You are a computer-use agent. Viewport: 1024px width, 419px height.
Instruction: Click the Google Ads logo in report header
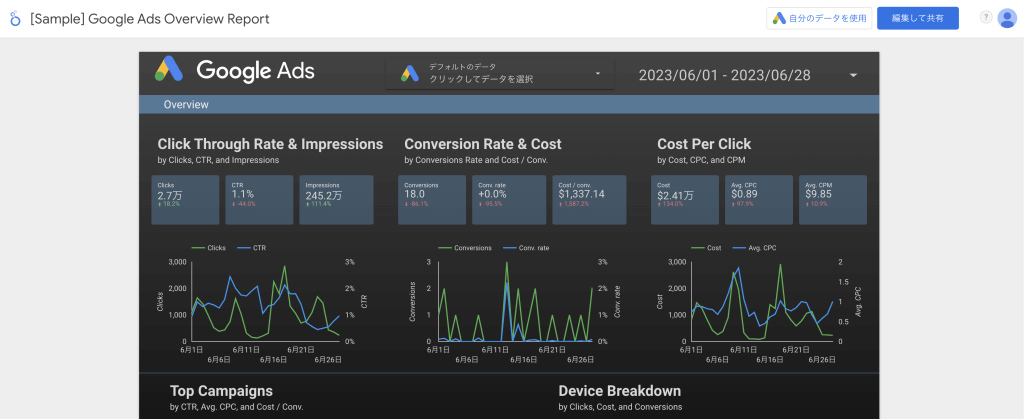[234, 70]
